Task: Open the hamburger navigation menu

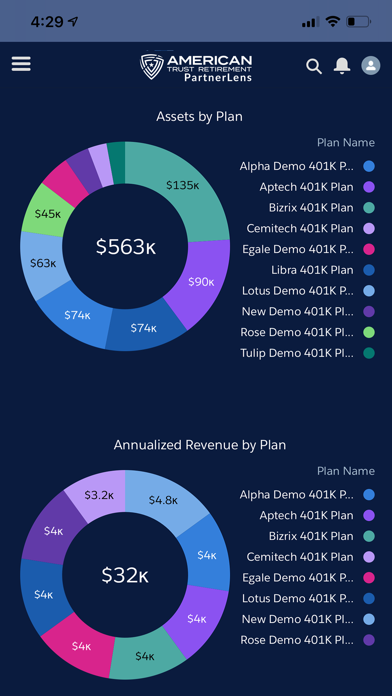Action: [21, 64]
